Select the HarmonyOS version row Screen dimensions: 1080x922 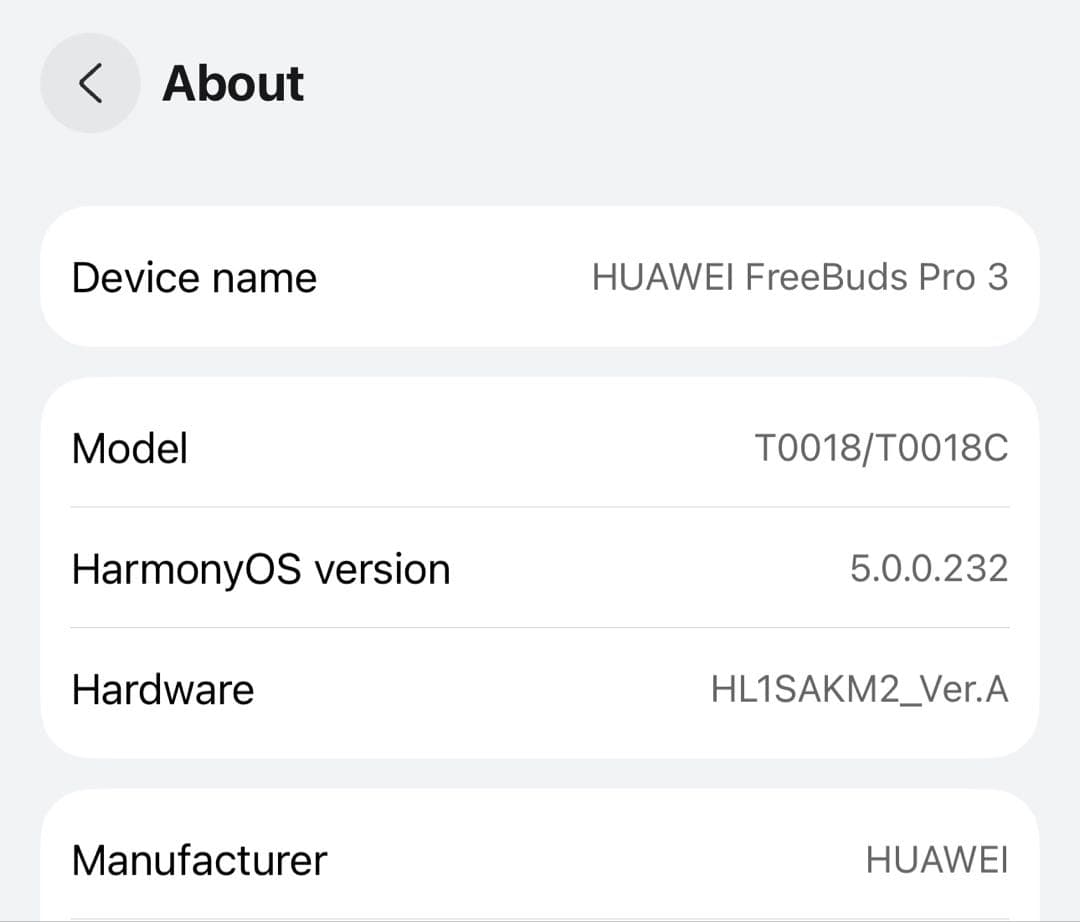tap(540, 568)
